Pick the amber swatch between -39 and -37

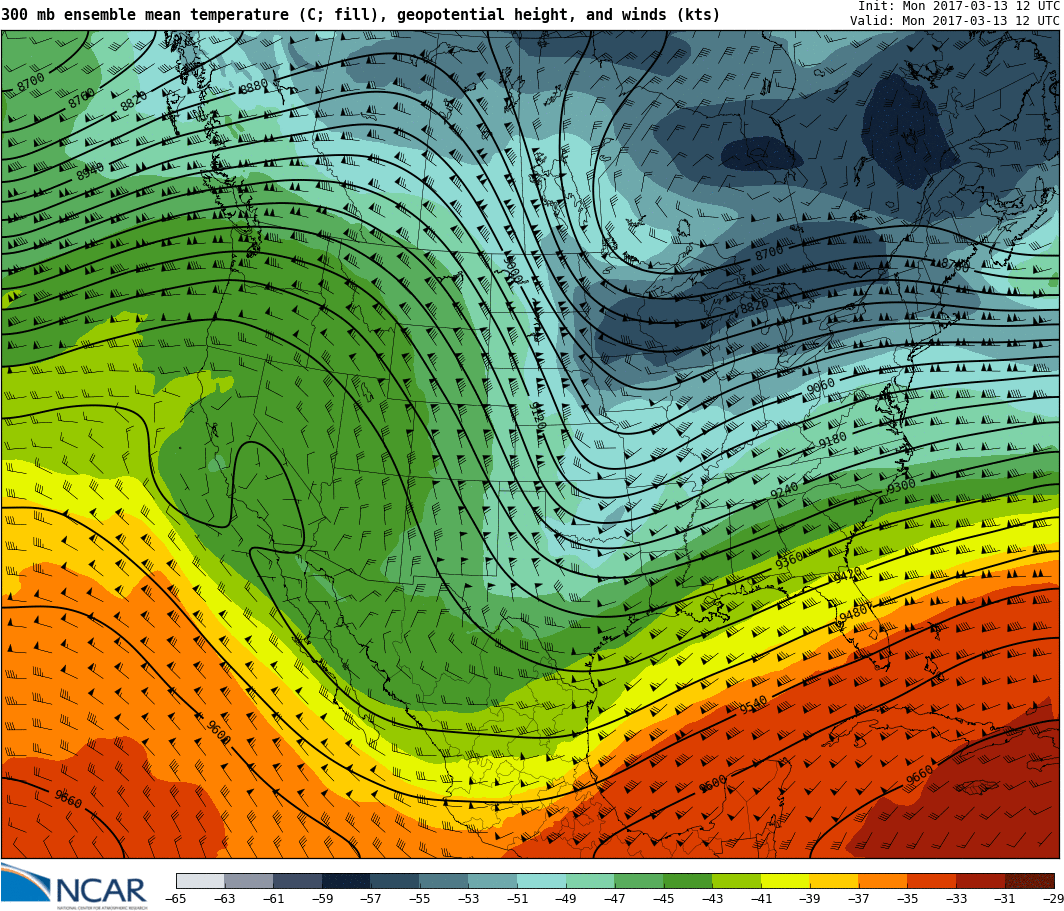[x=835, y=880]
